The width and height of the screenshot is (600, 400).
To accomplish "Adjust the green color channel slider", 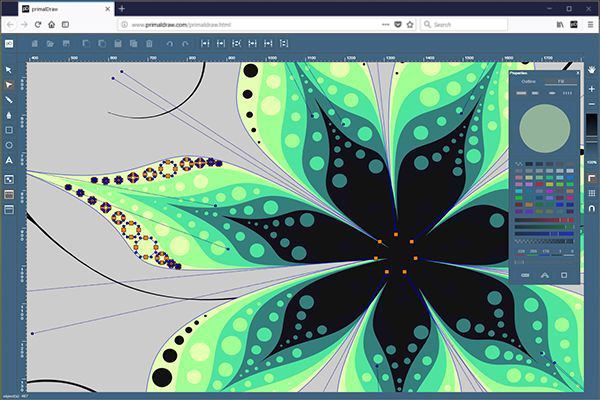I will coord(544,227).
